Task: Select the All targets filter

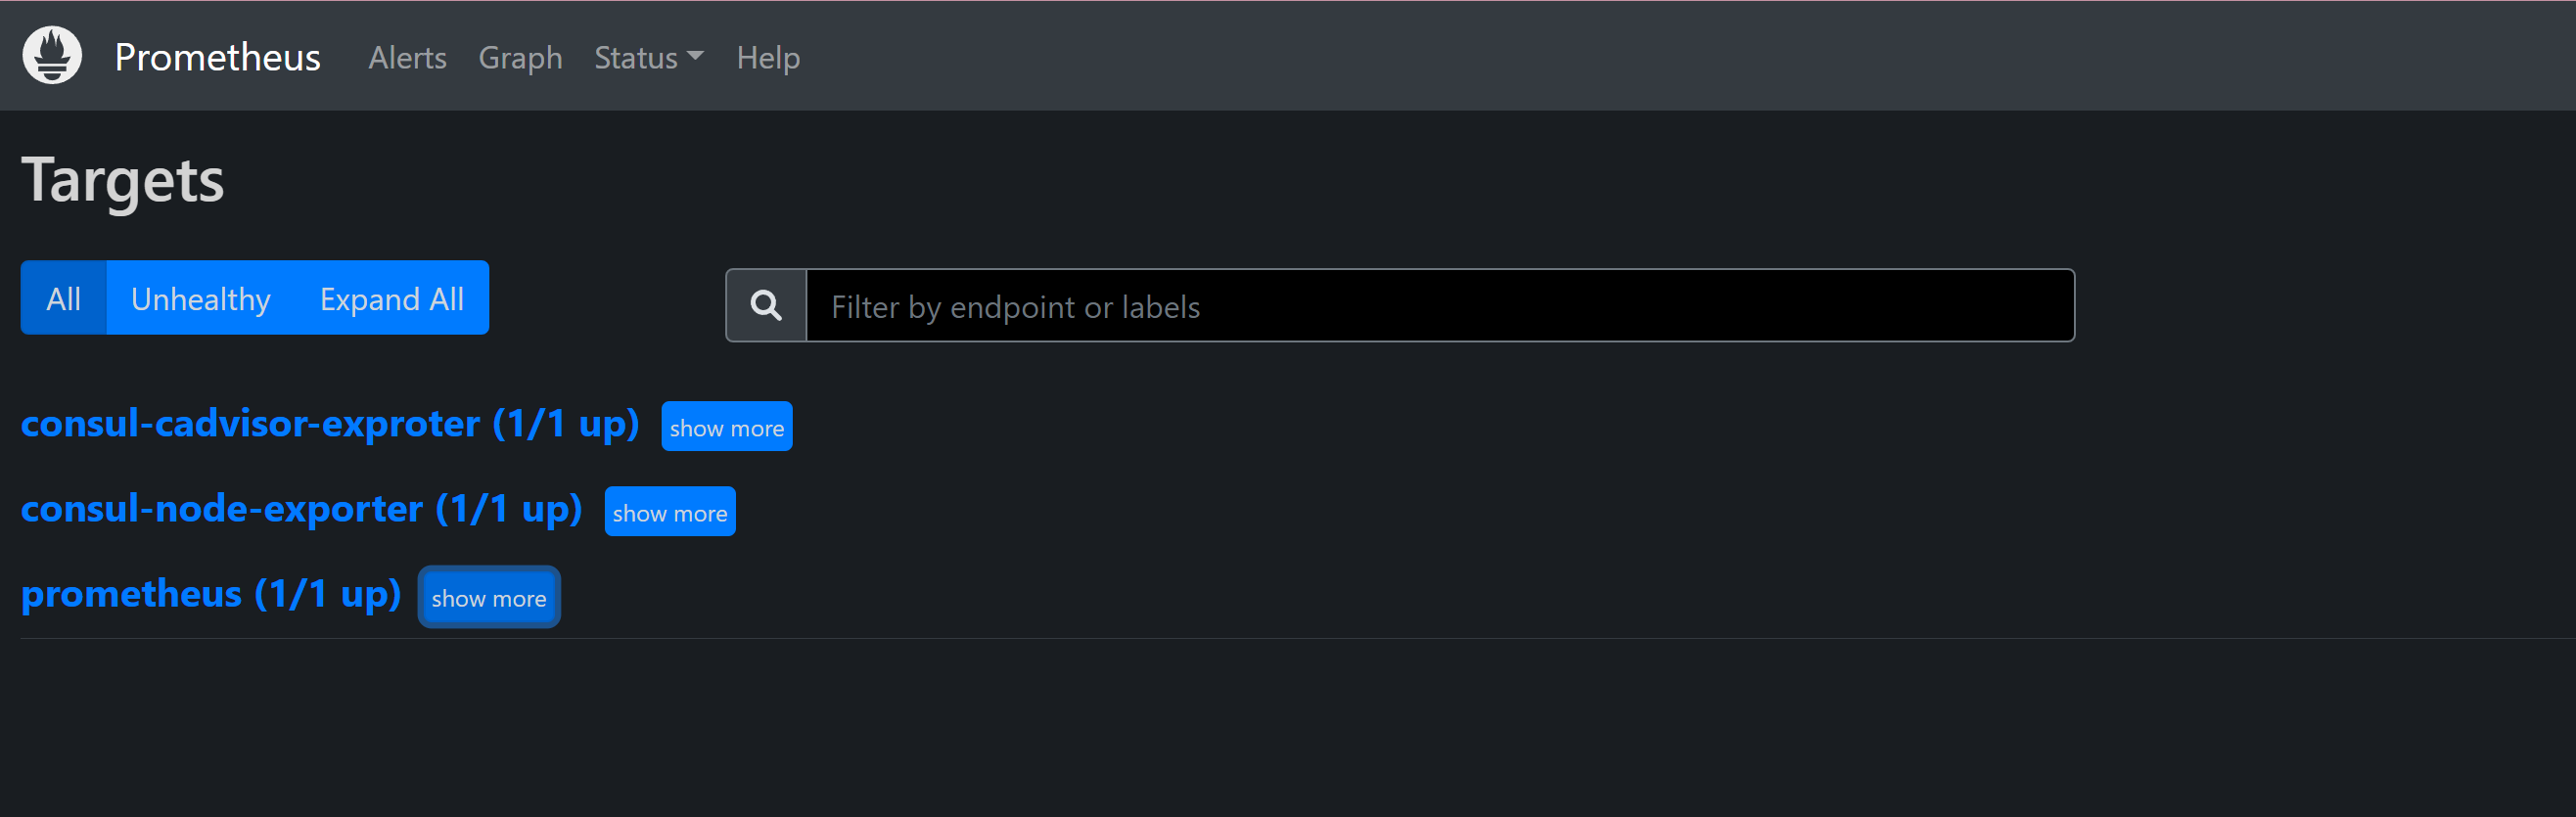Action: point(63,298)
